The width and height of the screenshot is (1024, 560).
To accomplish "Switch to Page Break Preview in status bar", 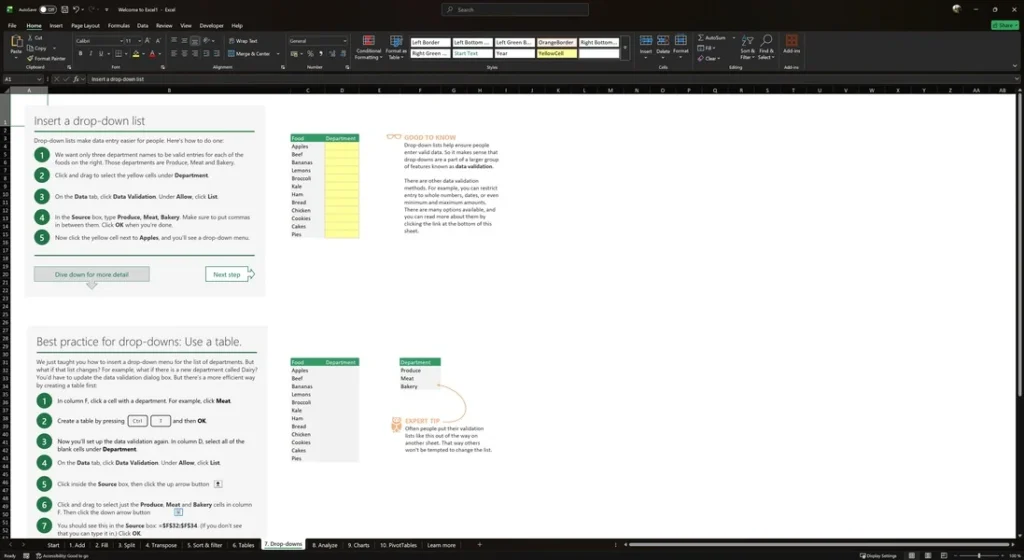I will (x=944, y=555).
